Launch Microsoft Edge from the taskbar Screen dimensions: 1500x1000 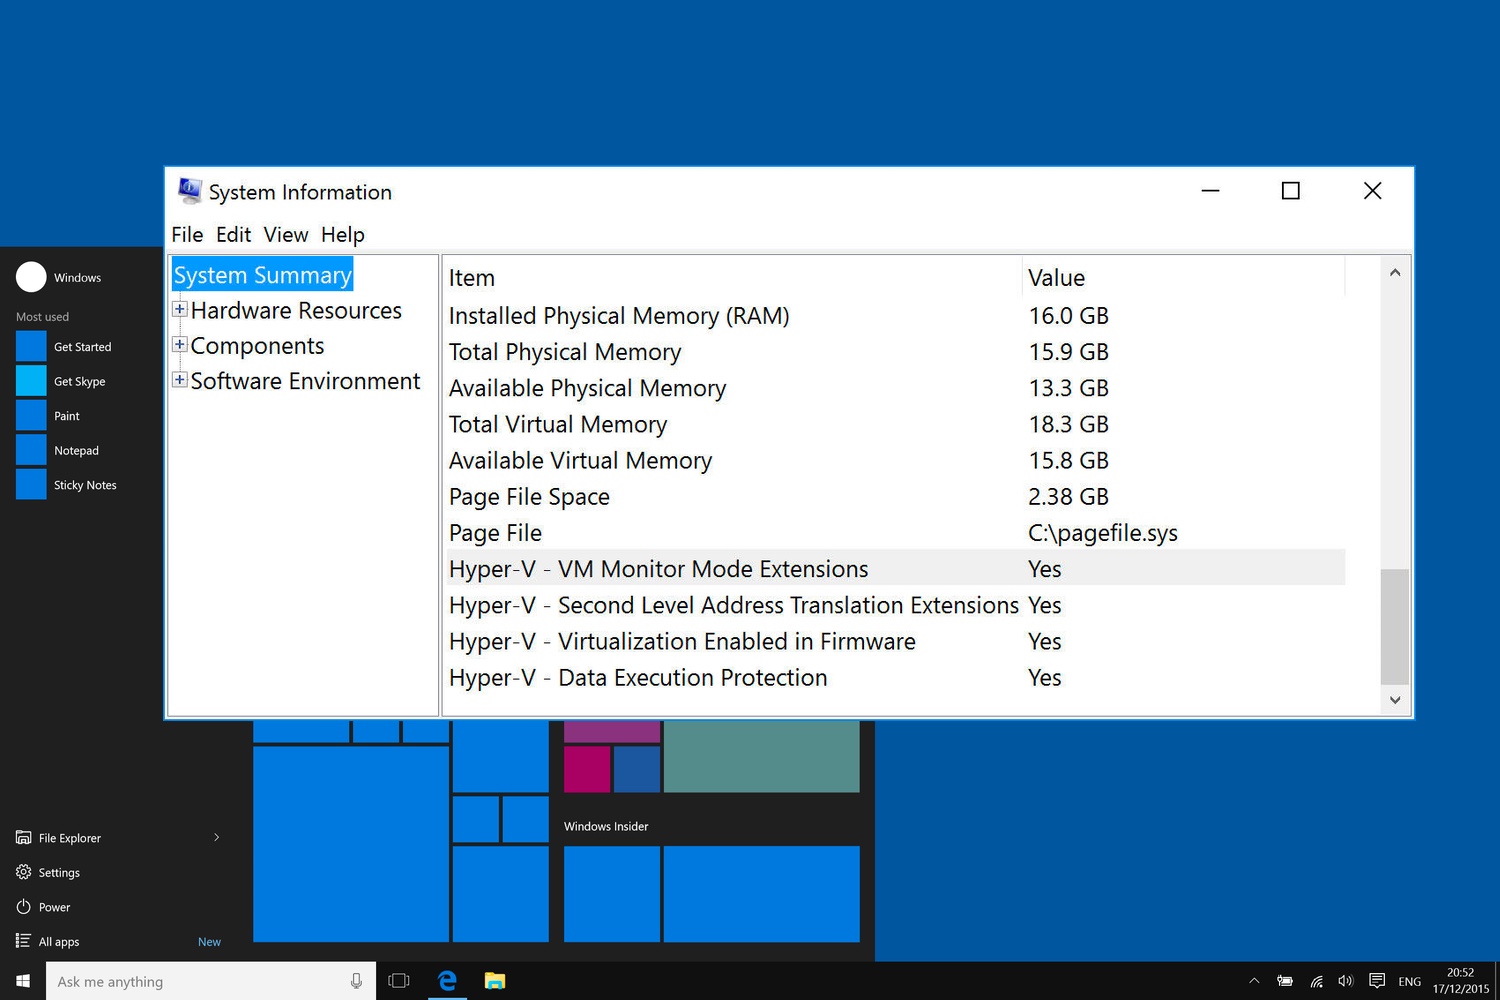click(447, 981)
